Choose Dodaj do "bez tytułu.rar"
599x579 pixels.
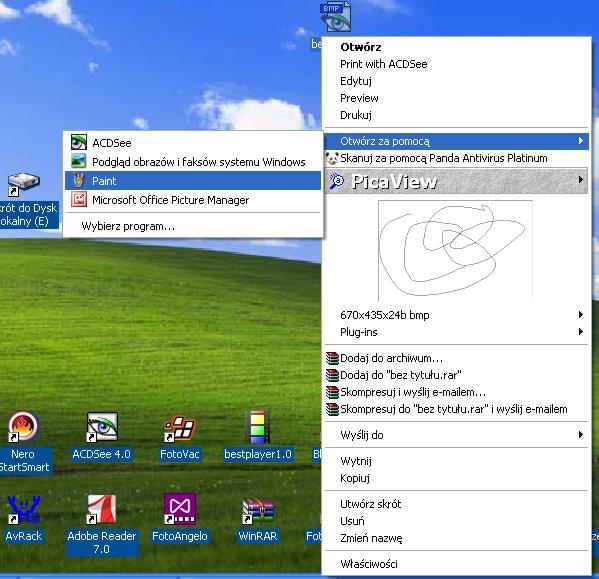[x=456, y=375]
